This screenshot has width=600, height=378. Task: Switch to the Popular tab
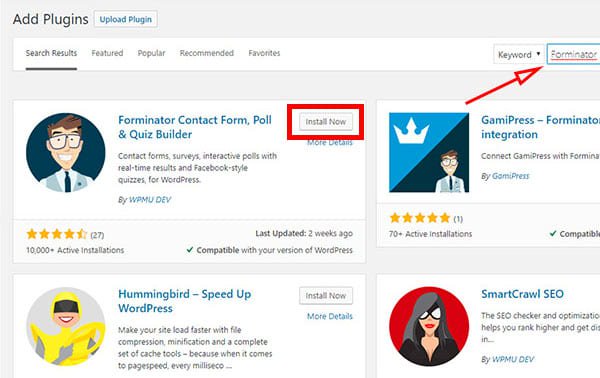(x=152, y=53)
